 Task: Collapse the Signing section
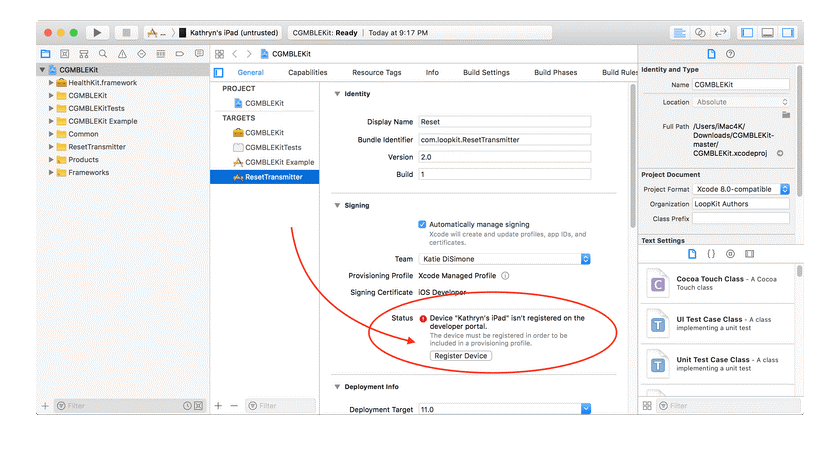tap(338, 205)
